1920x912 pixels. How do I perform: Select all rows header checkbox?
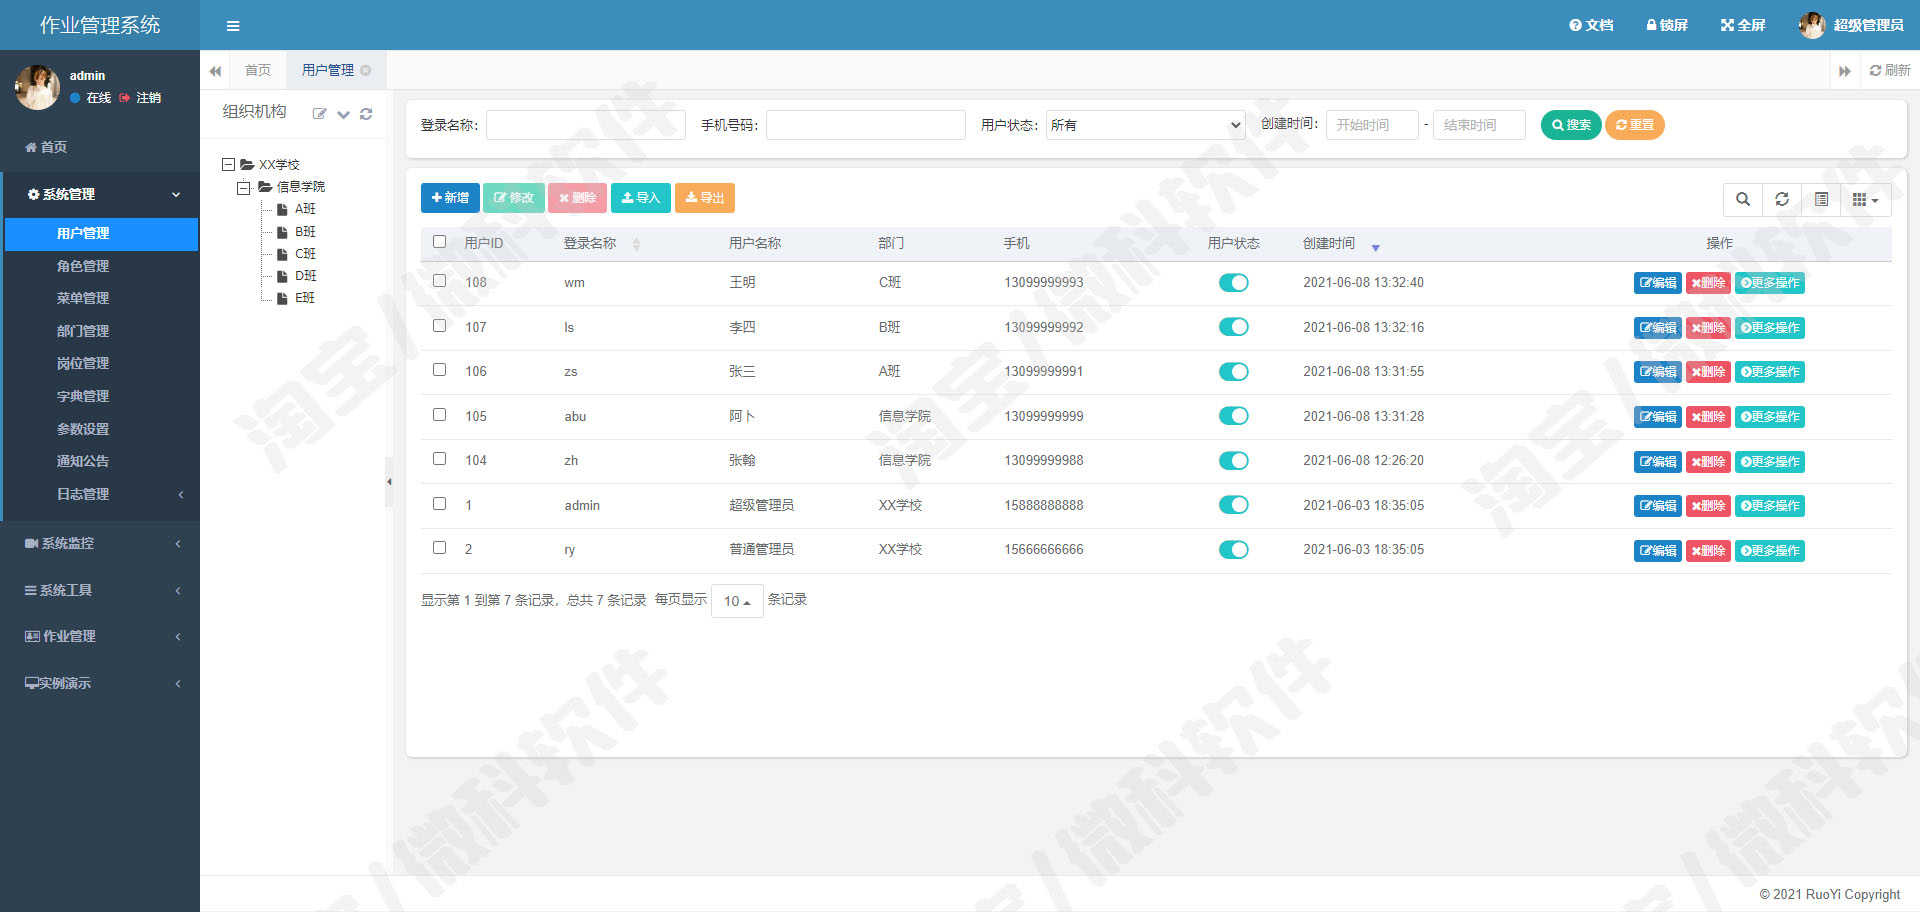click(439, 242)
